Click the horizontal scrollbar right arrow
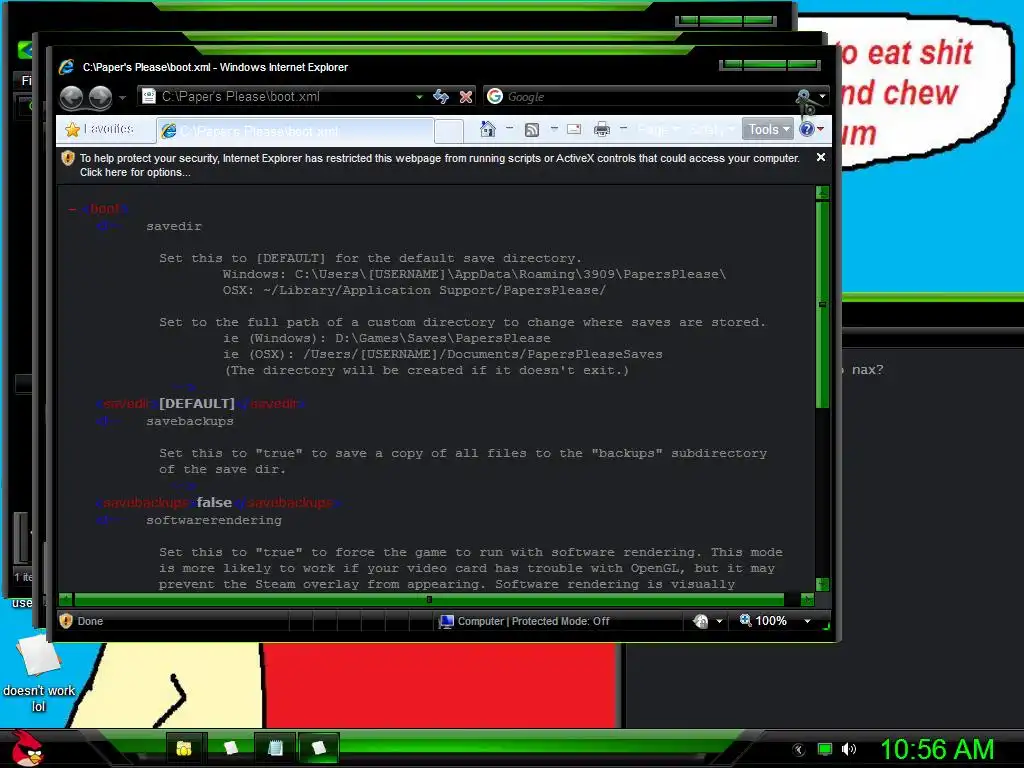Image resolution: width=1024 pixels, height=768 pixels. click(x=808, y=599)
